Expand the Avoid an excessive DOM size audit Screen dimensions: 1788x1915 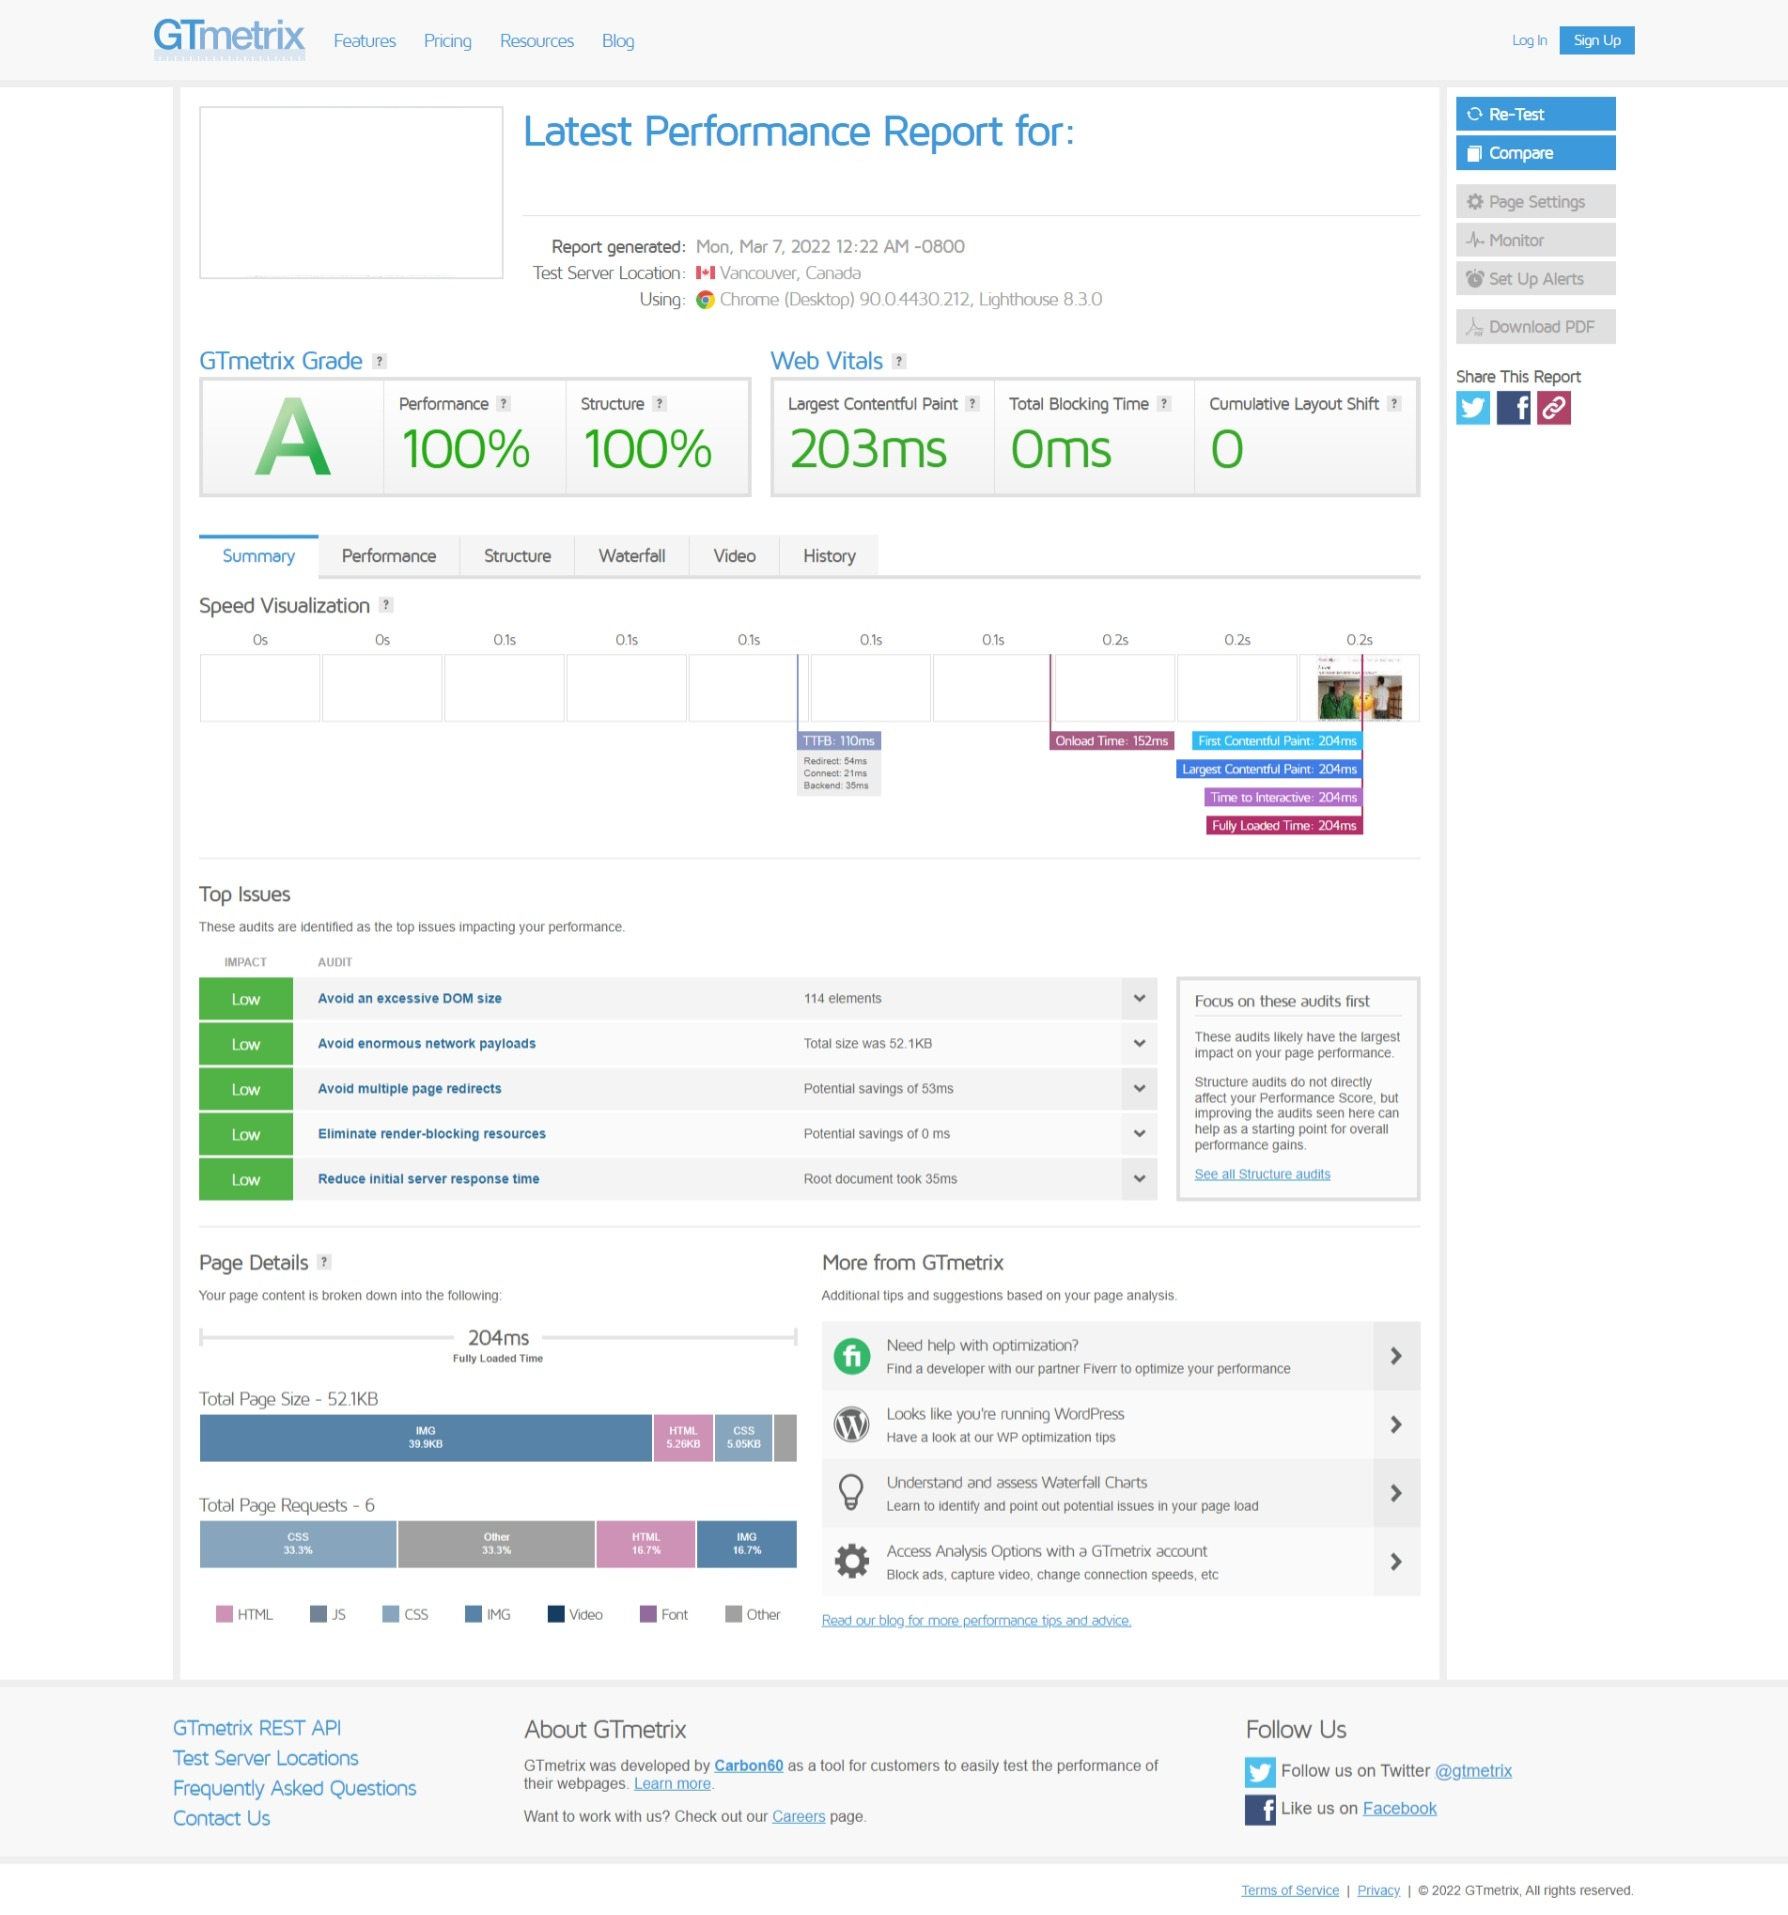pyautogui.click(x=1139, y=998)
